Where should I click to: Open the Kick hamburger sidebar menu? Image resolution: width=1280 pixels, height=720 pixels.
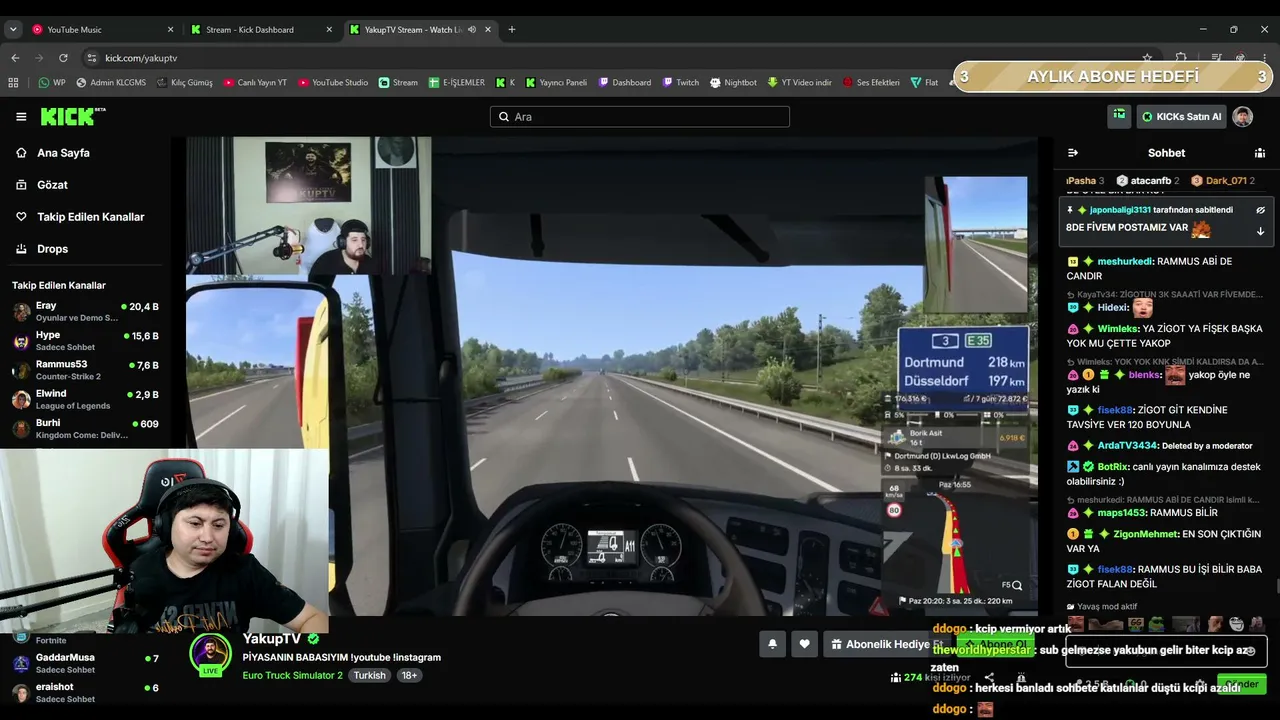pos(21,117)
